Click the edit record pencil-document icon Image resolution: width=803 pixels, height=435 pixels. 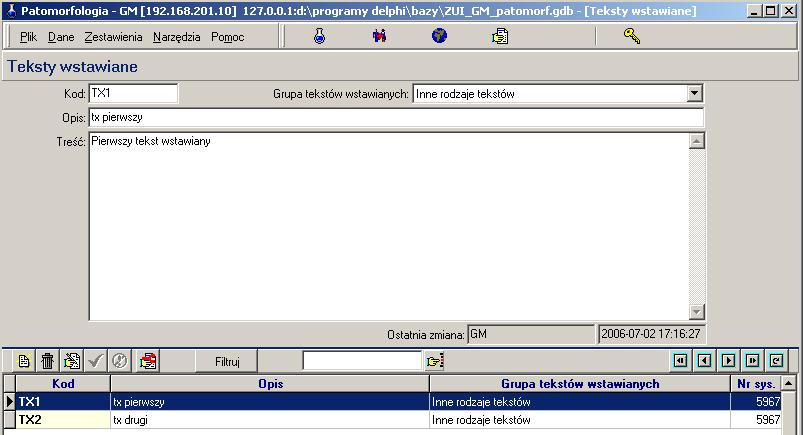72,361
